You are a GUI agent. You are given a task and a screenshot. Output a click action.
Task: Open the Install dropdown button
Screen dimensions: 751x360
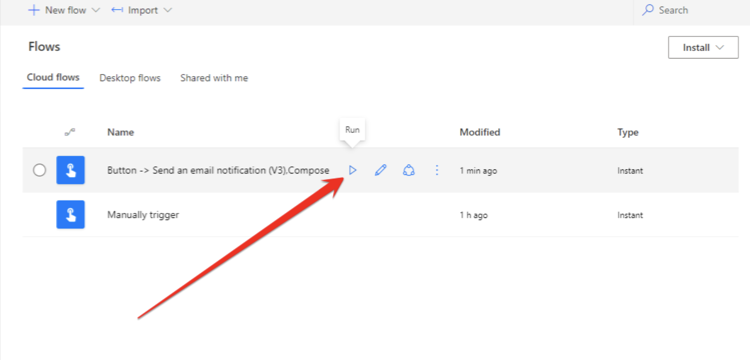tap(703, 47)
